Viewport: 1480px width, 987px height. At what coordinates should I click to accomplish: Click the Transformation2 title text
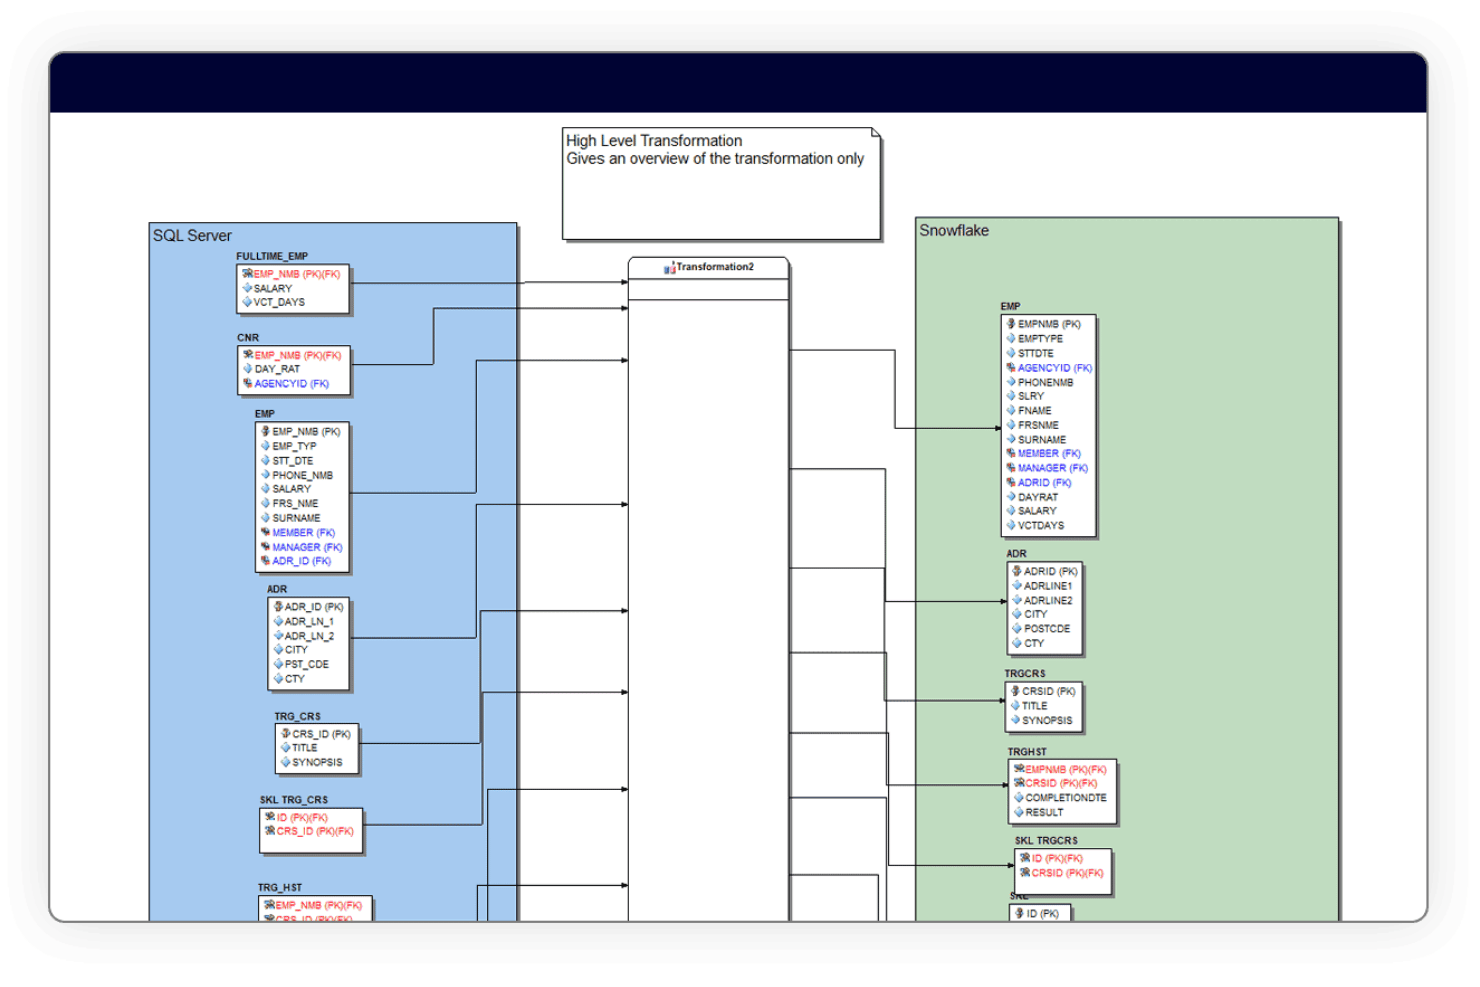pyautogui.click(x=715, y=267)
